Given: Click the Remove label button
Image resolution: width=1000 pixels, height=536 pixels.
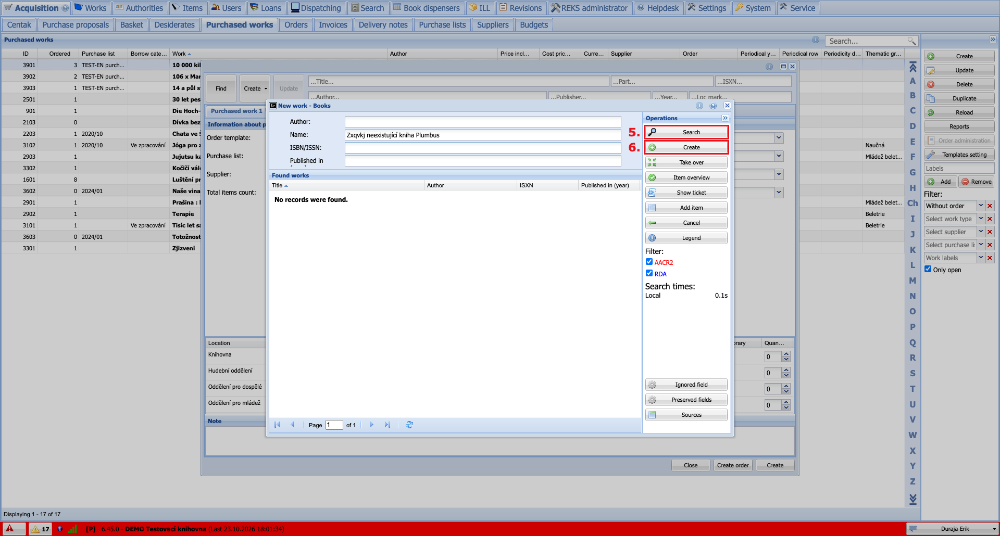Looking at the screenshot, I should point(976,182).
